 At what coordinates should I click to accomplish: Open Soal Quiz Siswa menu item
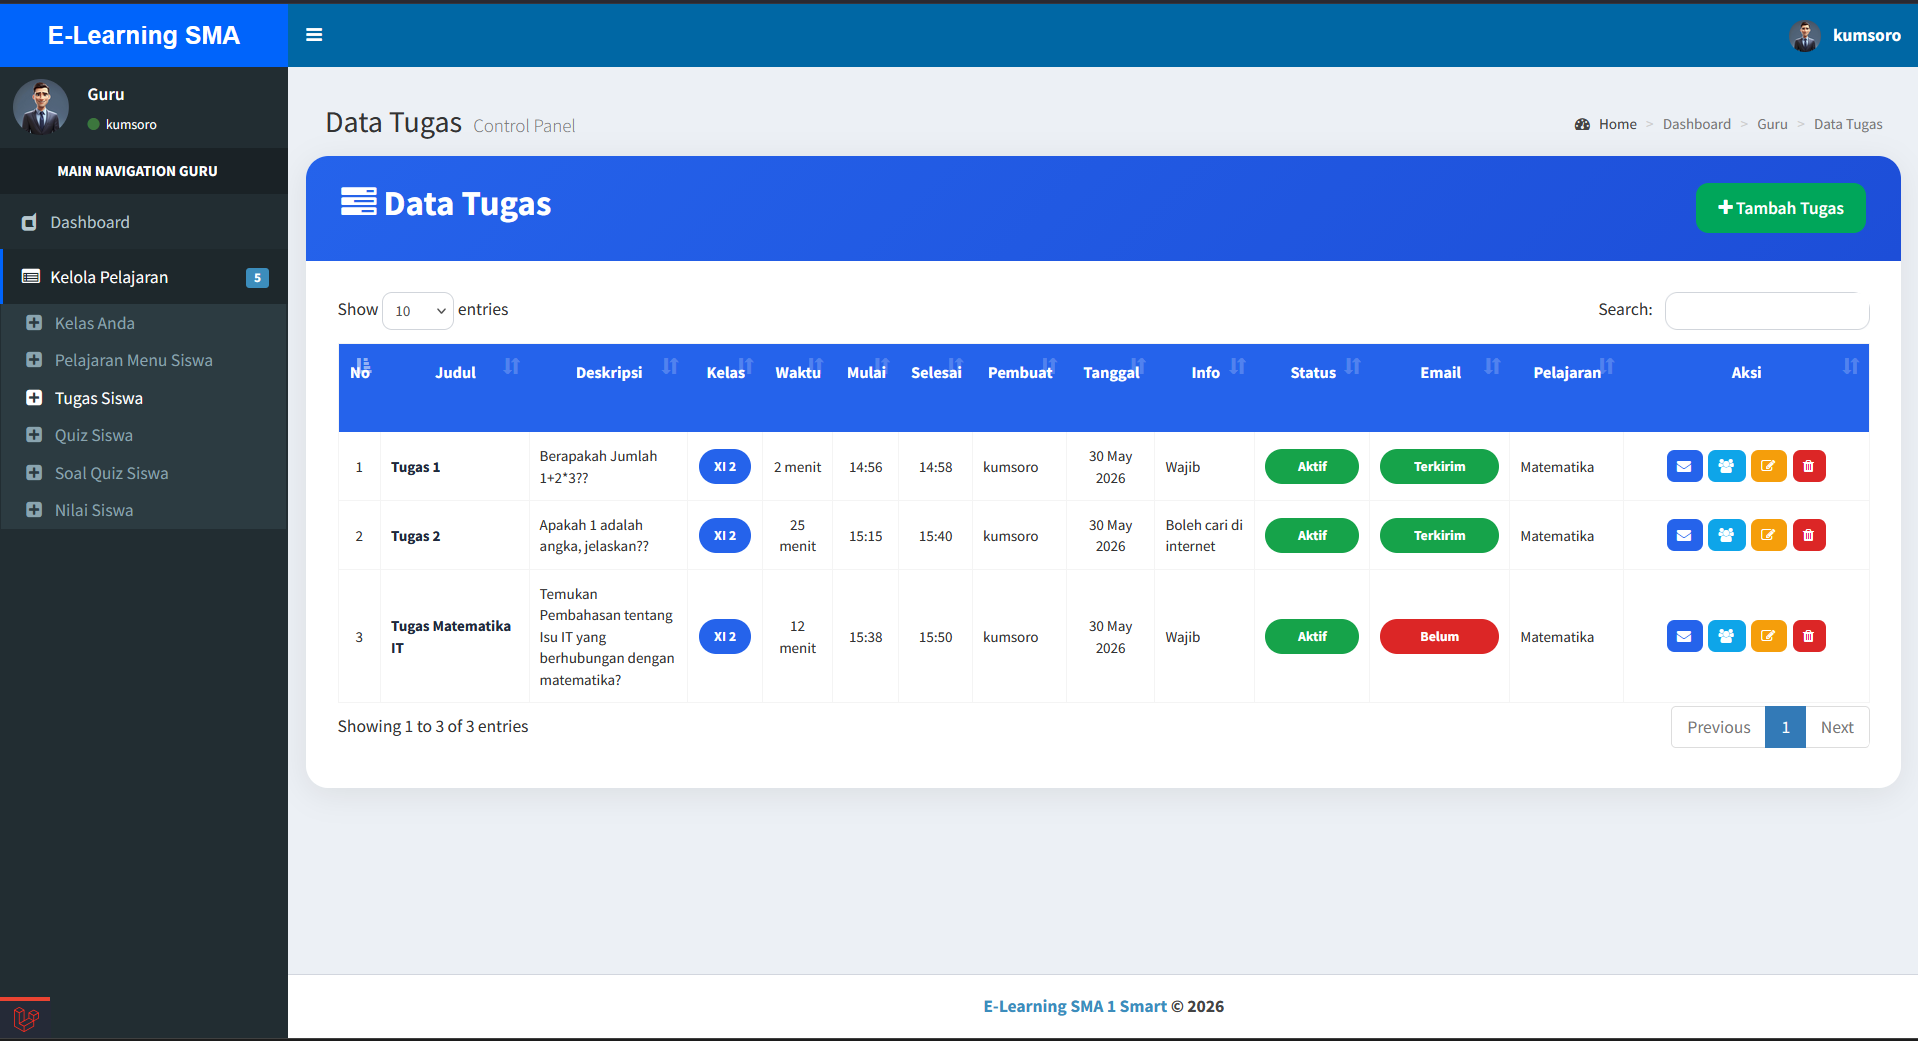pos(144,473)
